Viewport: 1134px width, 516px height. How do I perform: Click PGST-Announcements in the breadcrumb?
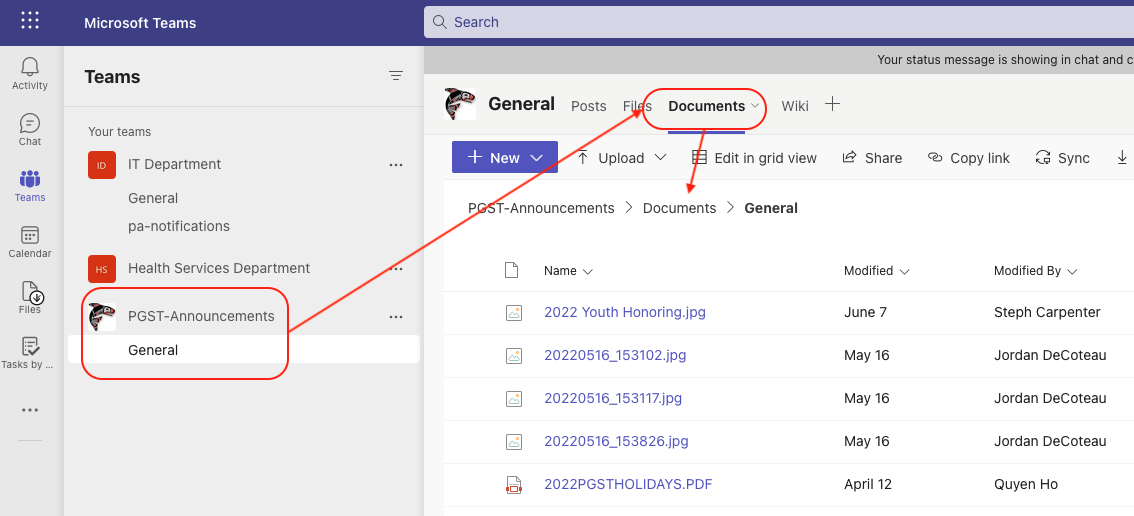tap(541, 208)
